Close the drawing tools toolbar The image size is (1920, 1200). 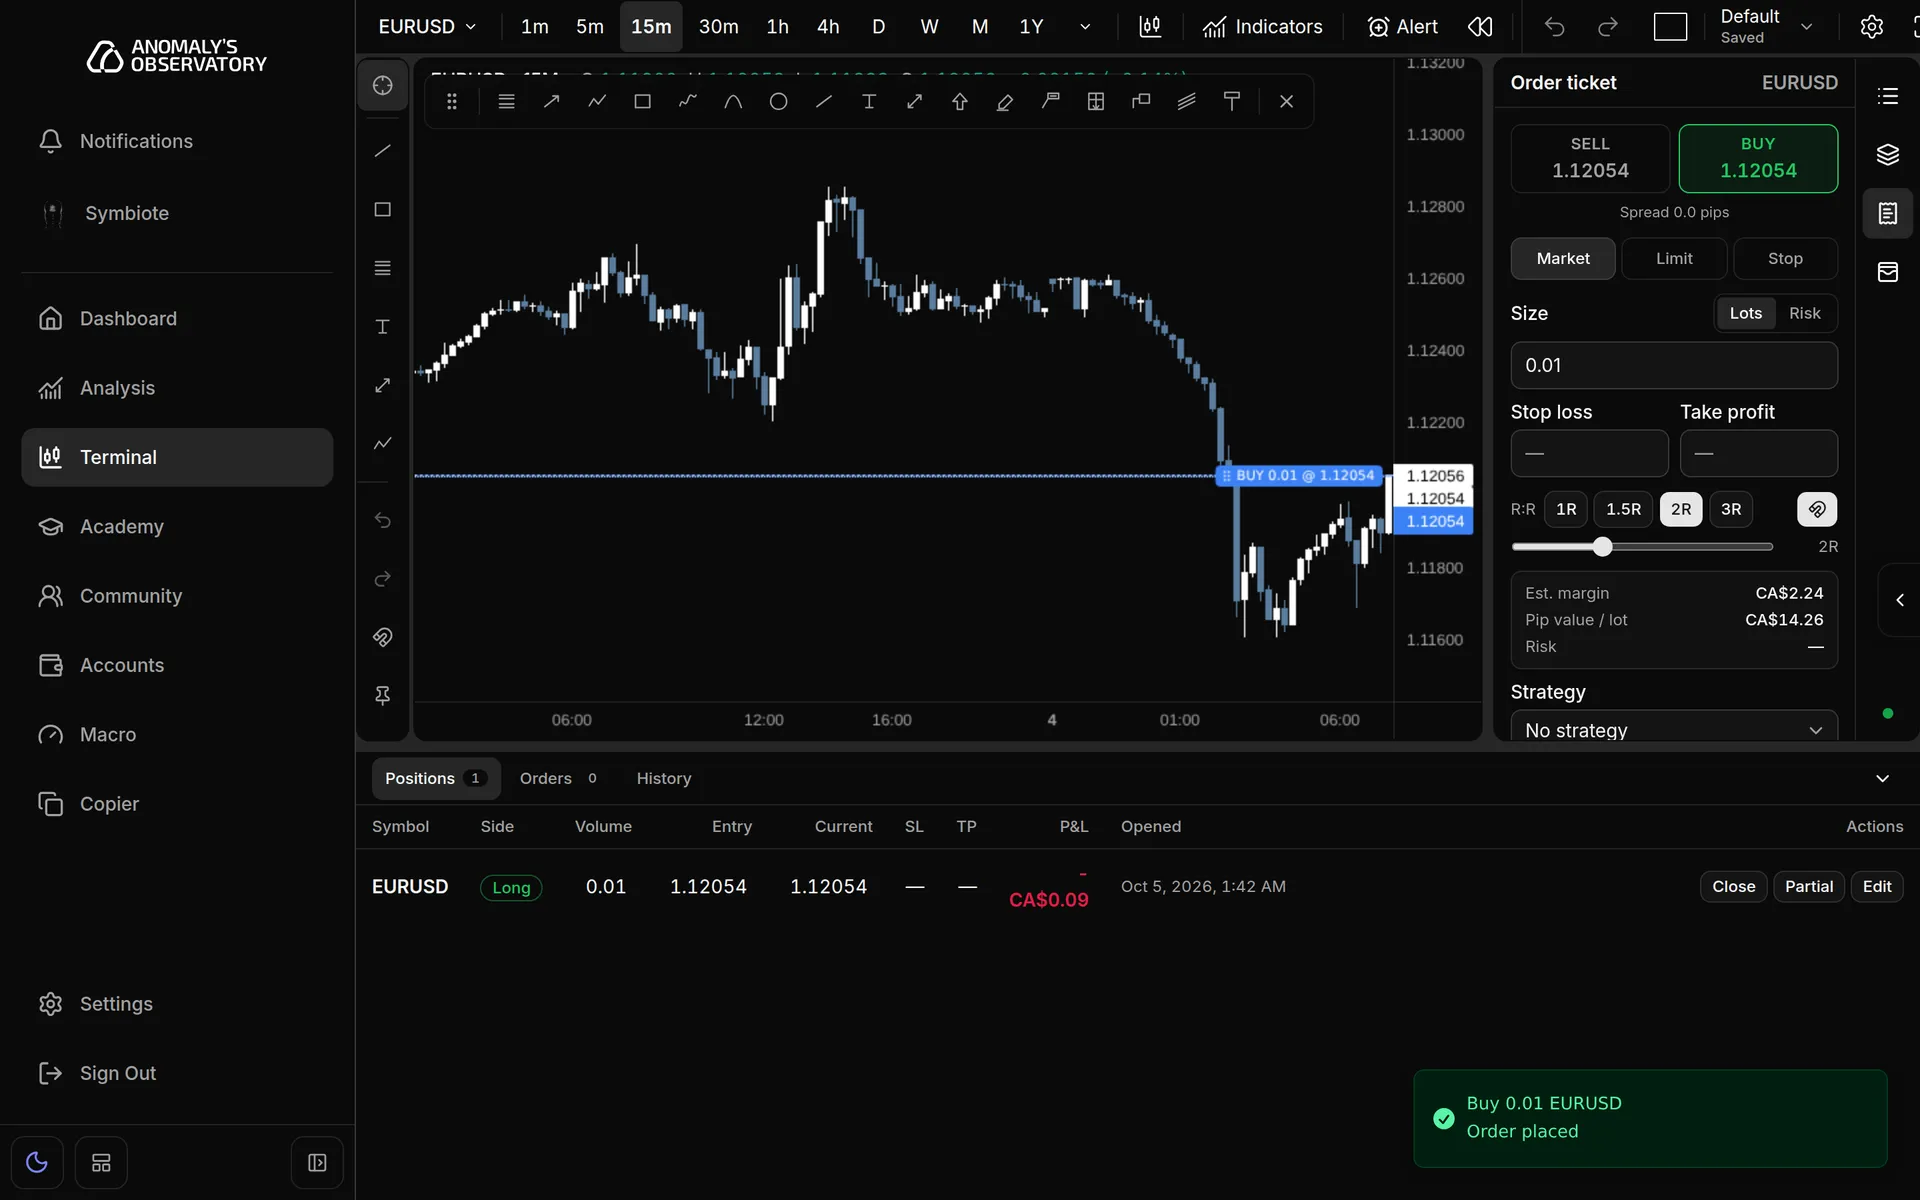(1286, 101)
